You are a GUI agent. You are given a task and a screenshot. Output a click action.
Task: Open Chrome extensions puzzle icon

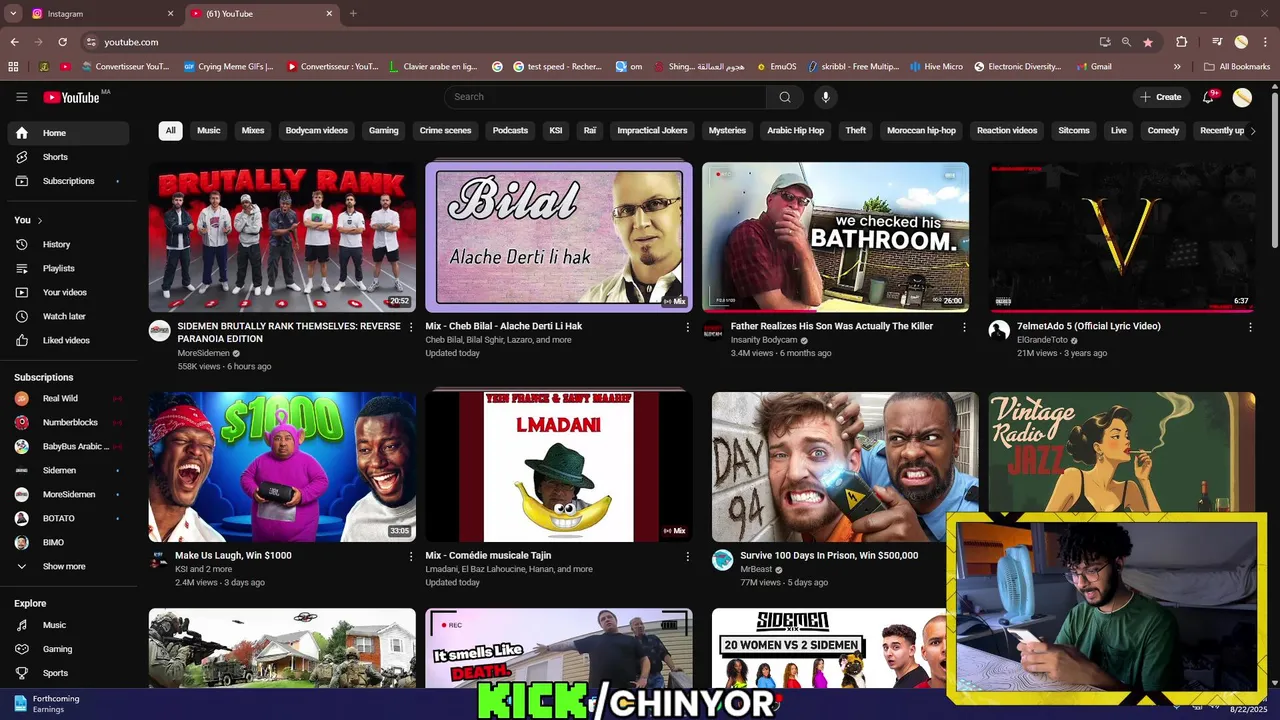1181,42
